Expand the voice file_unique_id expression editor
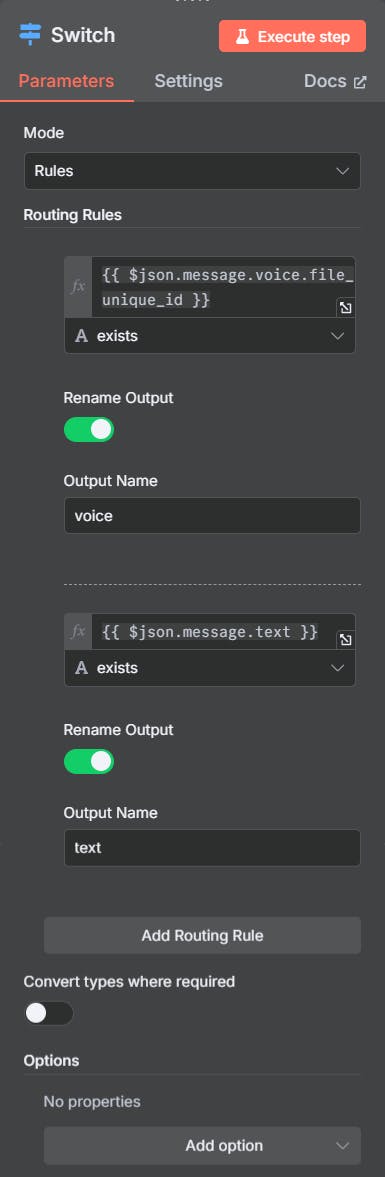 pos(345,308)
